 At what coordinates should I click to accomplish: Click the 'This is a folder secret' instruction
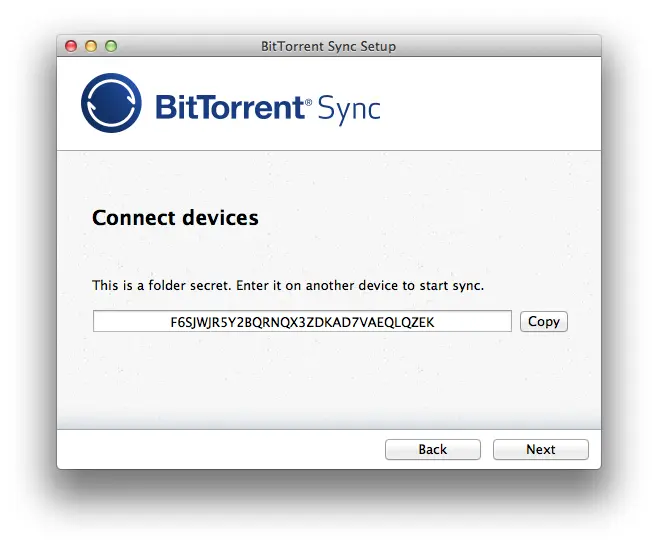tap(162, 285)
